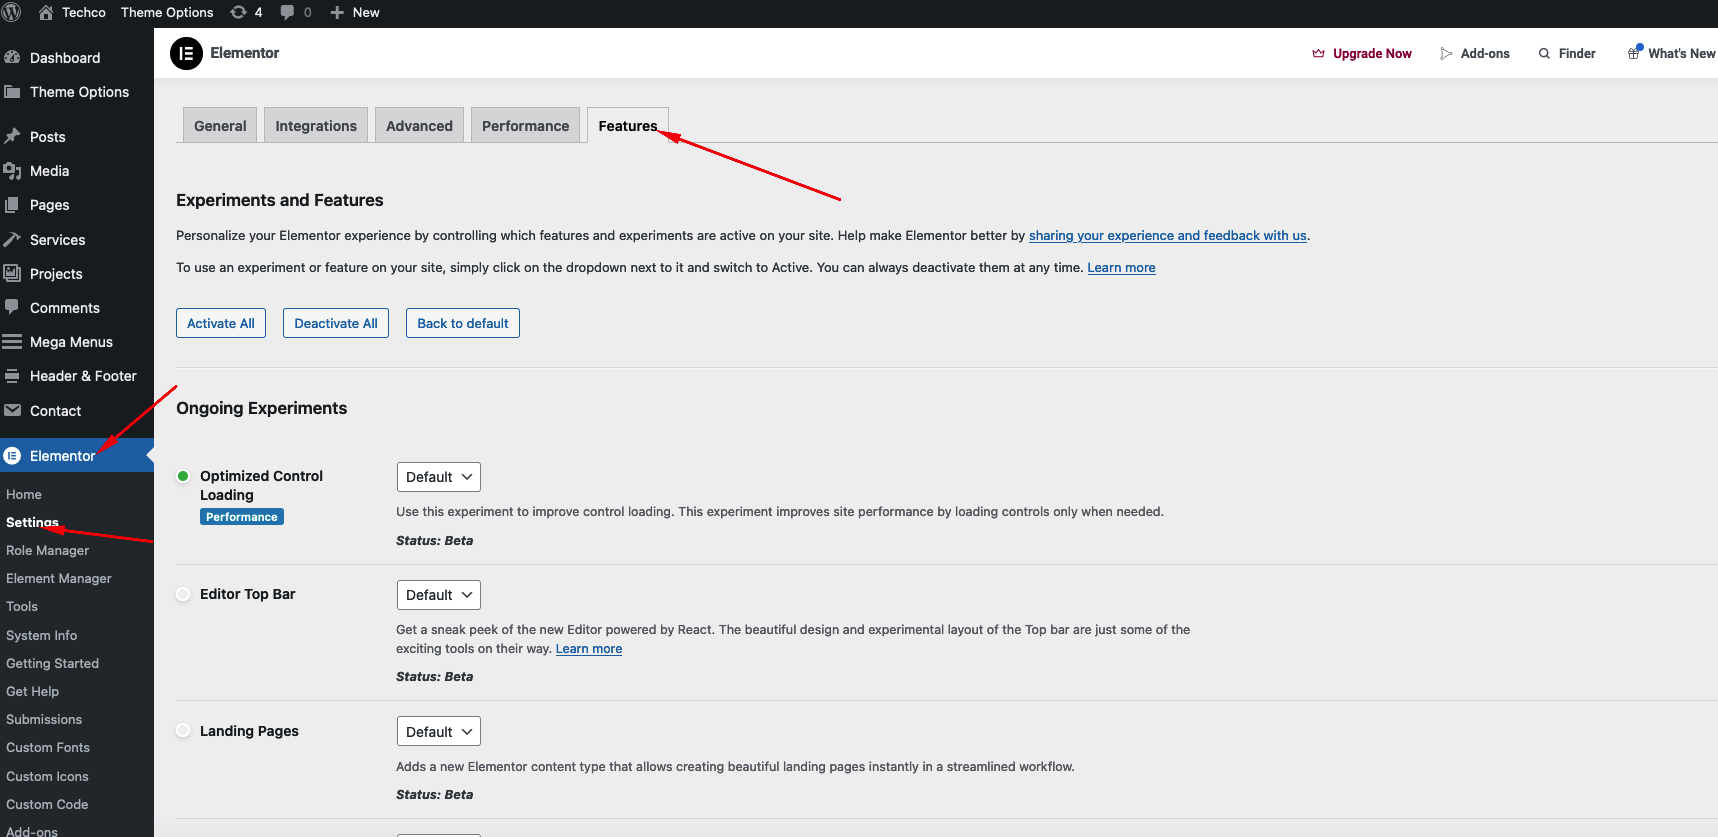Click the Optimized Control Loading status indicator
The image size is (1718, 837).
tap(183, 476)
